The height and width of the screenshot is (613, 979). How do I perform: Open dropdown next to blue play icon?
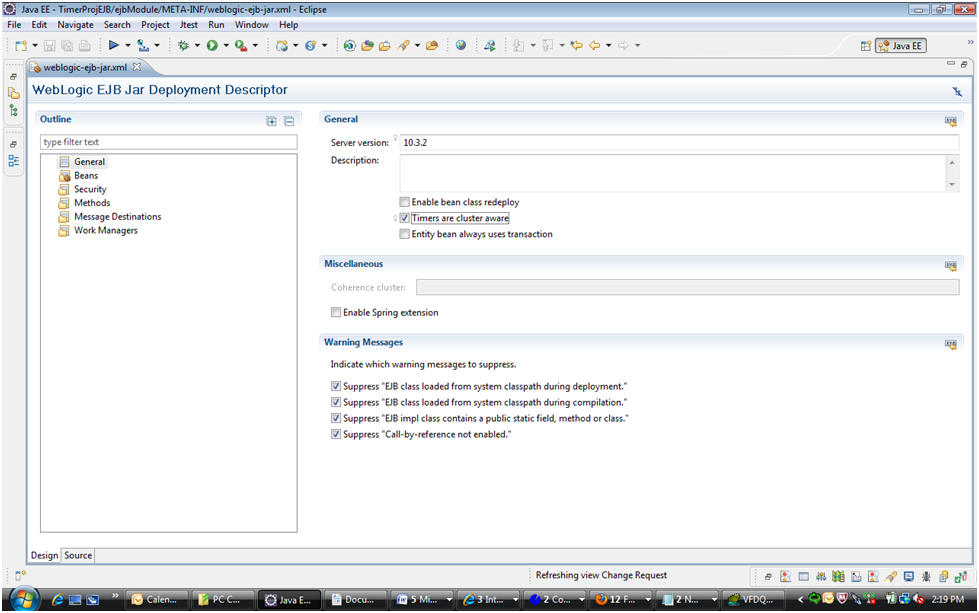coord(127,46)
